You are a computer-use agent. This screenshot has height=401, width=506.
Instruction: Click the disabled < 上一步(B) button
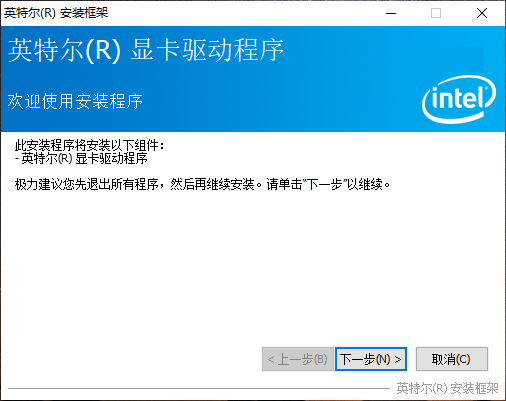point(297,359)
